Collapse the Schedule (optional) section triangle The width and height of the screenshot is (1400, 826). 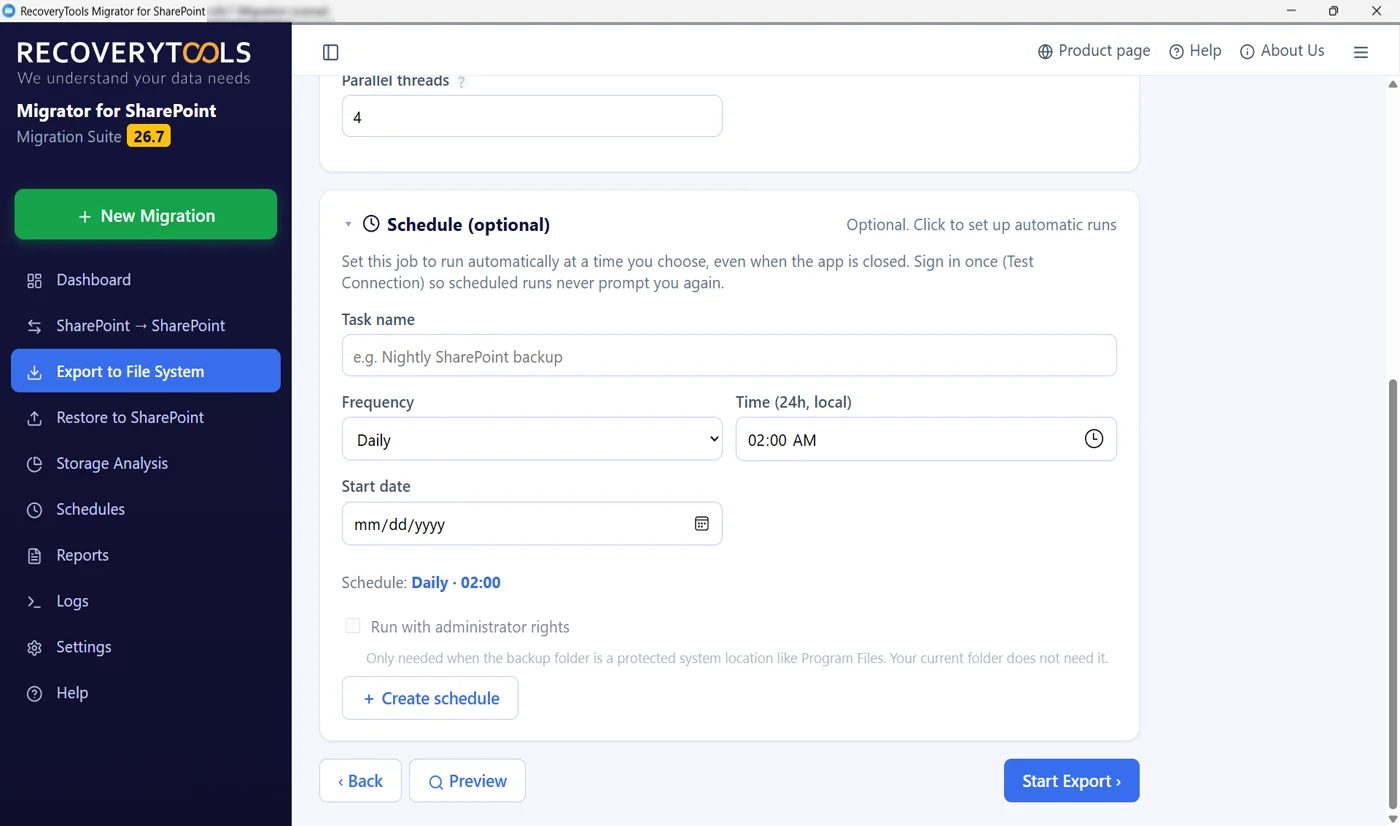[348, 225]
